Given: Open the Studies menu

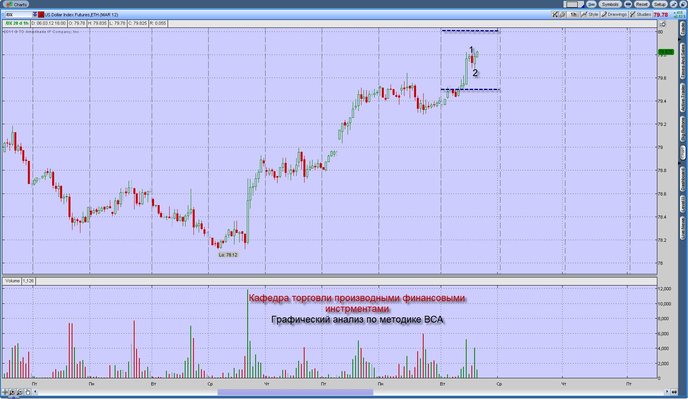Looking at the screenshot, I should click(641, 14).
